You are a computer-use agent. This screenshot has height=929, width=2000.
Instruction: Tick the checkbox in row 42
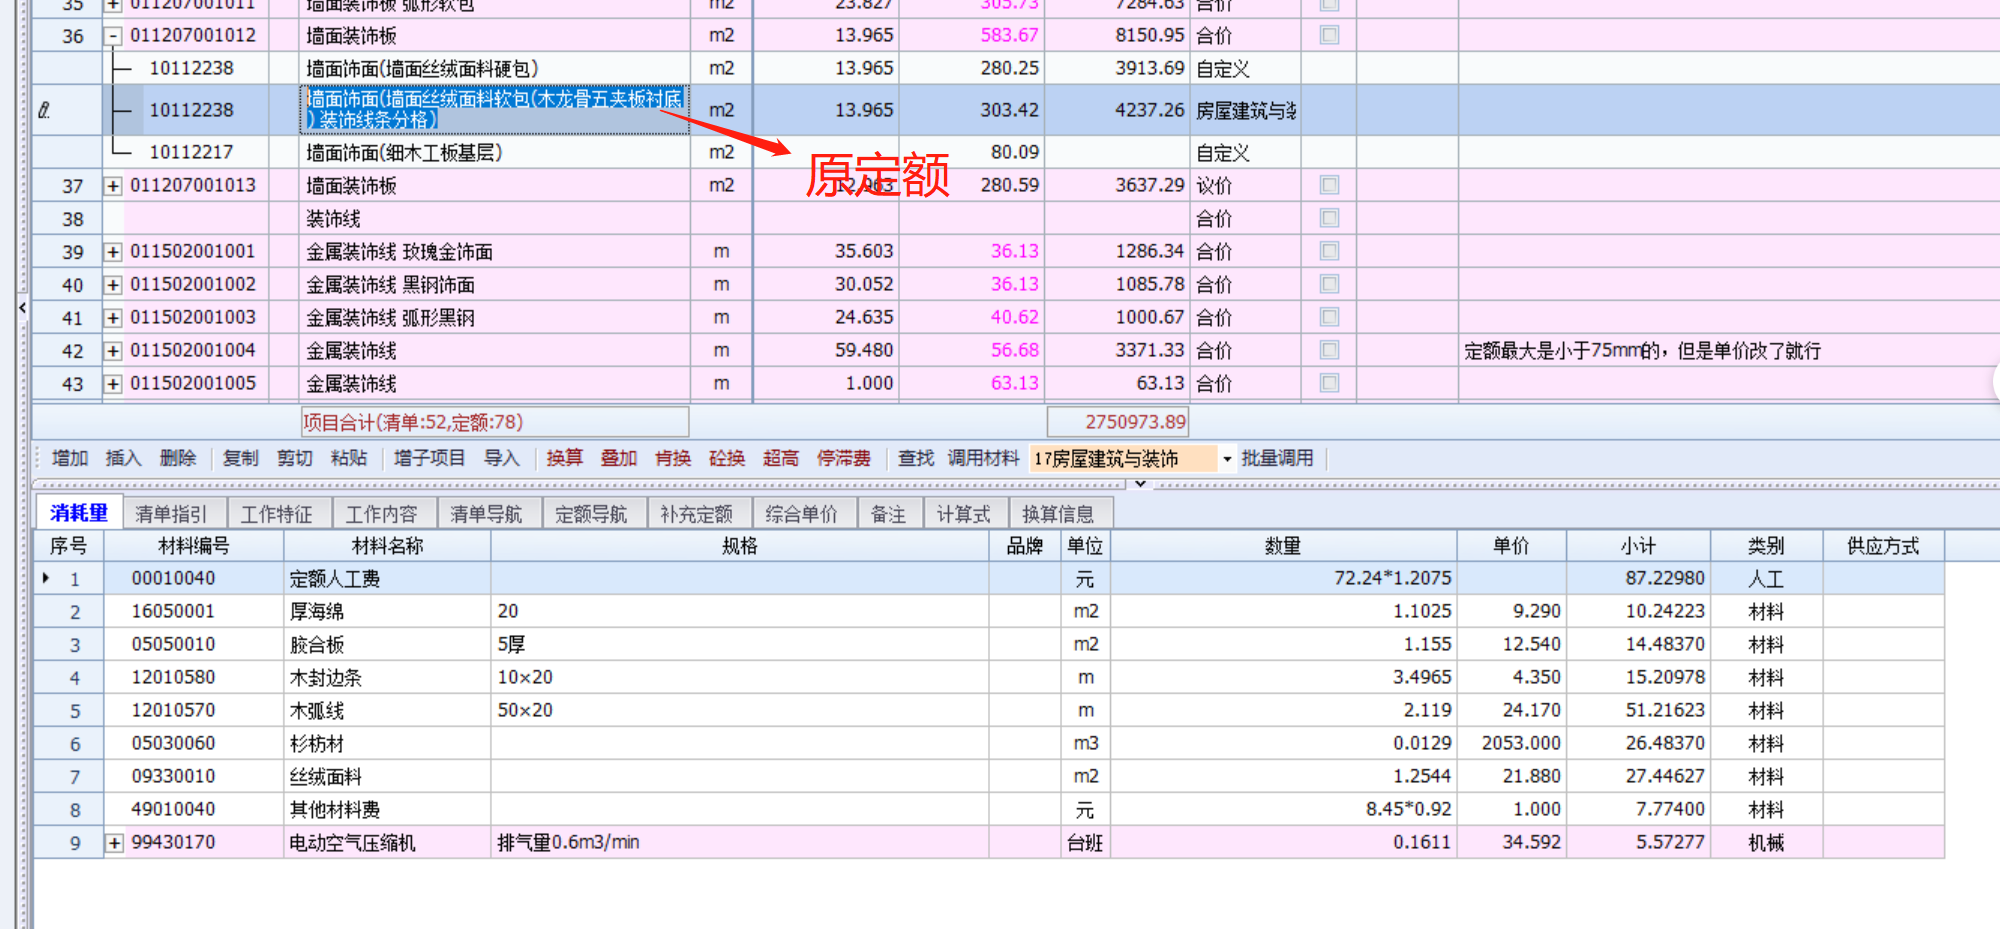pyautogui.click(x=1329, y=350)
